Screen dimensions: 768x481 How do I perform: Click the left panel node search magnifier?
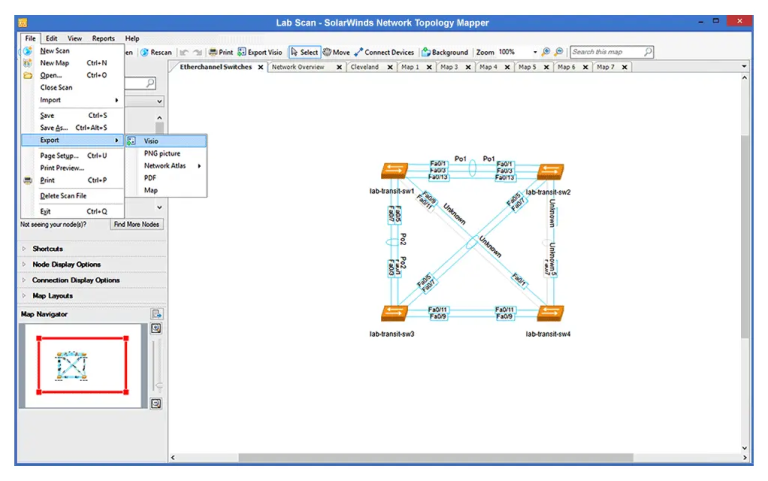click(x=150, y=83)
